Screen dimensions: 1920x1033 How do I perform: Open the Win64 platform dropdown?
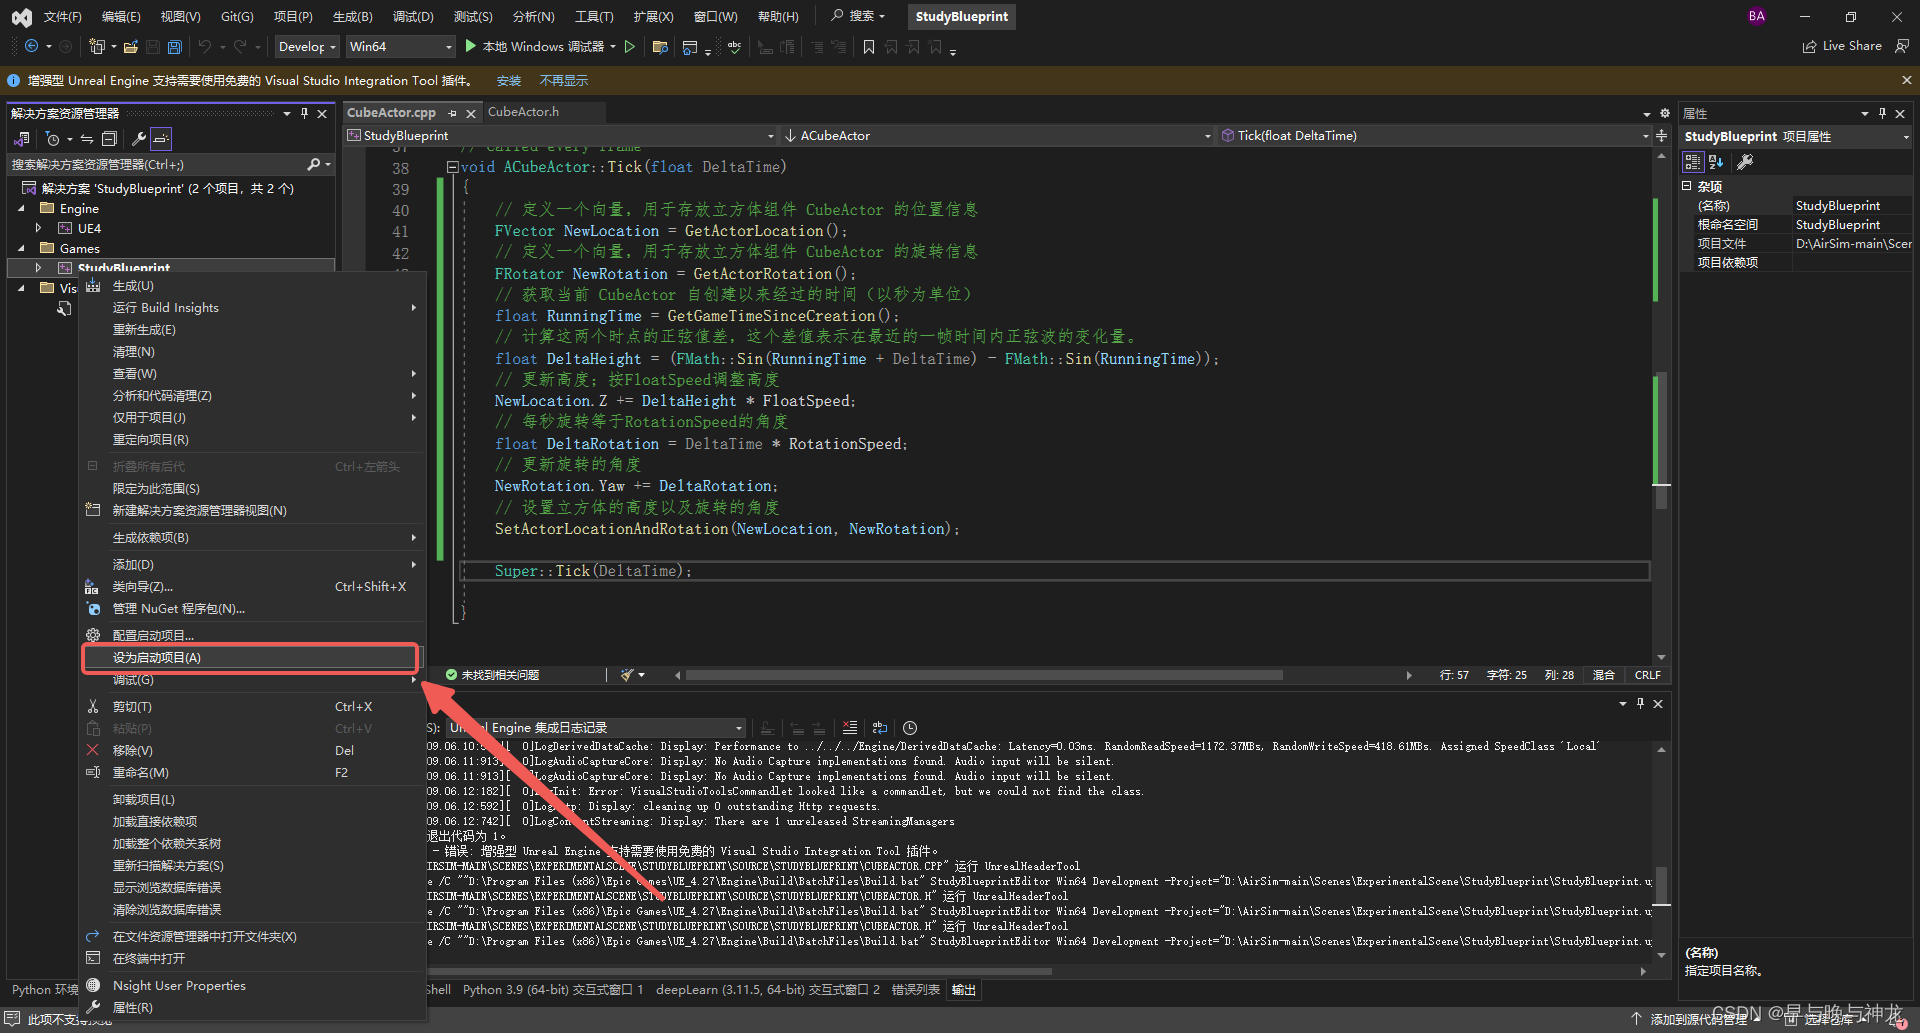[x=400, y=46]
